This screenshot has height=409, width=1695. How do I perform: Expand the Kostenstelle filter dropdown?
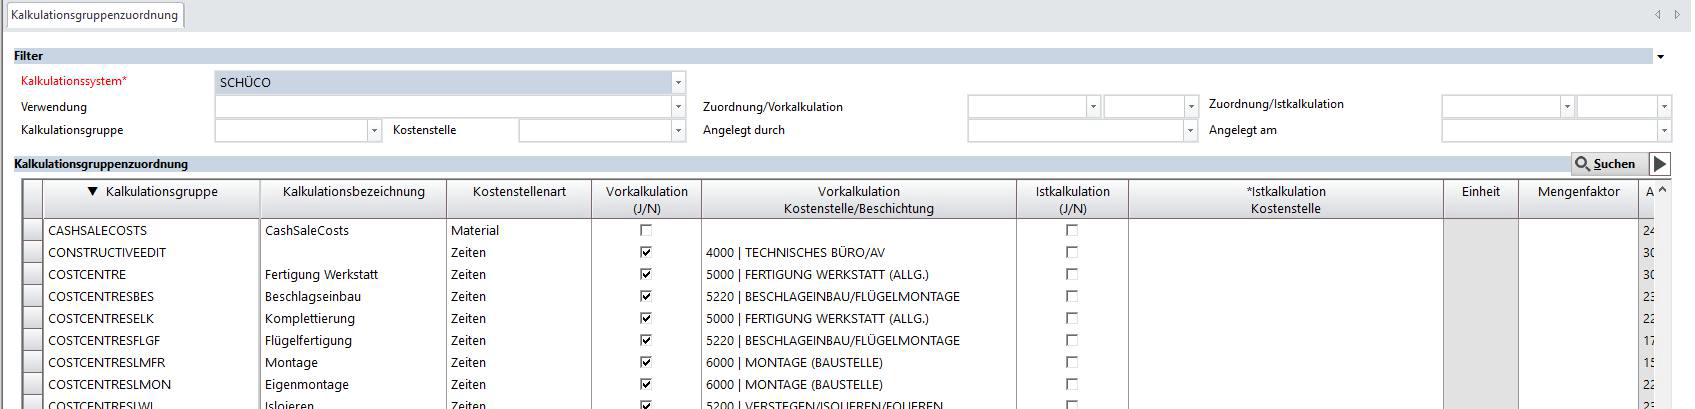[x=678, y=131]
